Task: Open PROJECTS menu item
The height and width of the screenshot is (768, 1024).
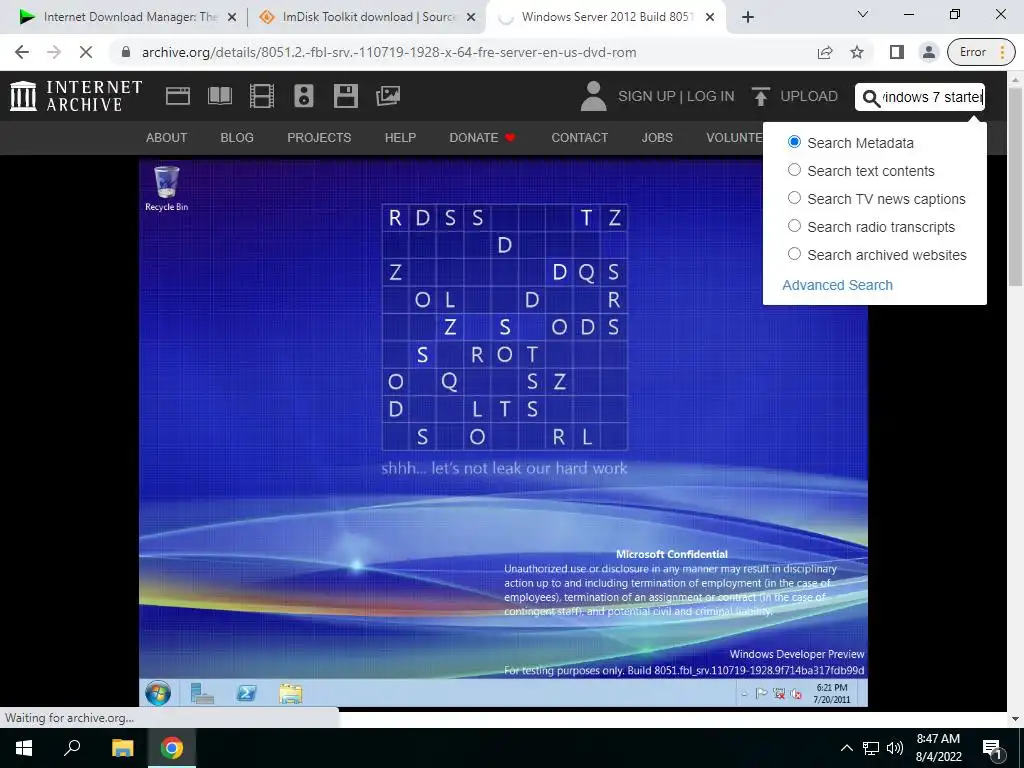Action: (x=319, y=138)
